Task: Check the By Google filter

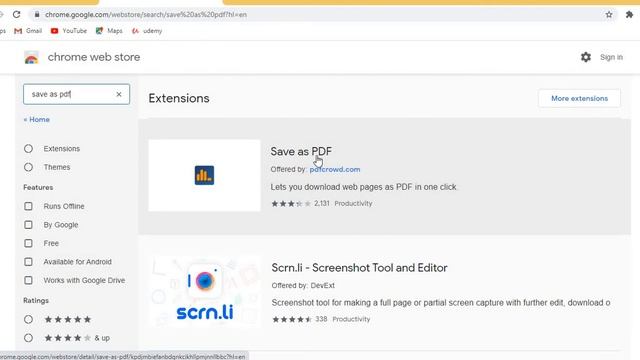Action: [x=28, y=225]
